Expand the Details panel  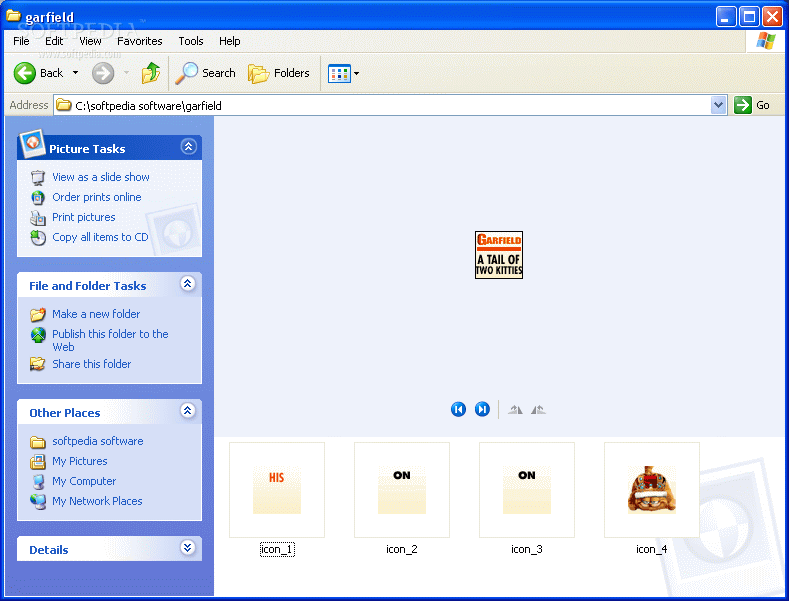coord(188,548)
